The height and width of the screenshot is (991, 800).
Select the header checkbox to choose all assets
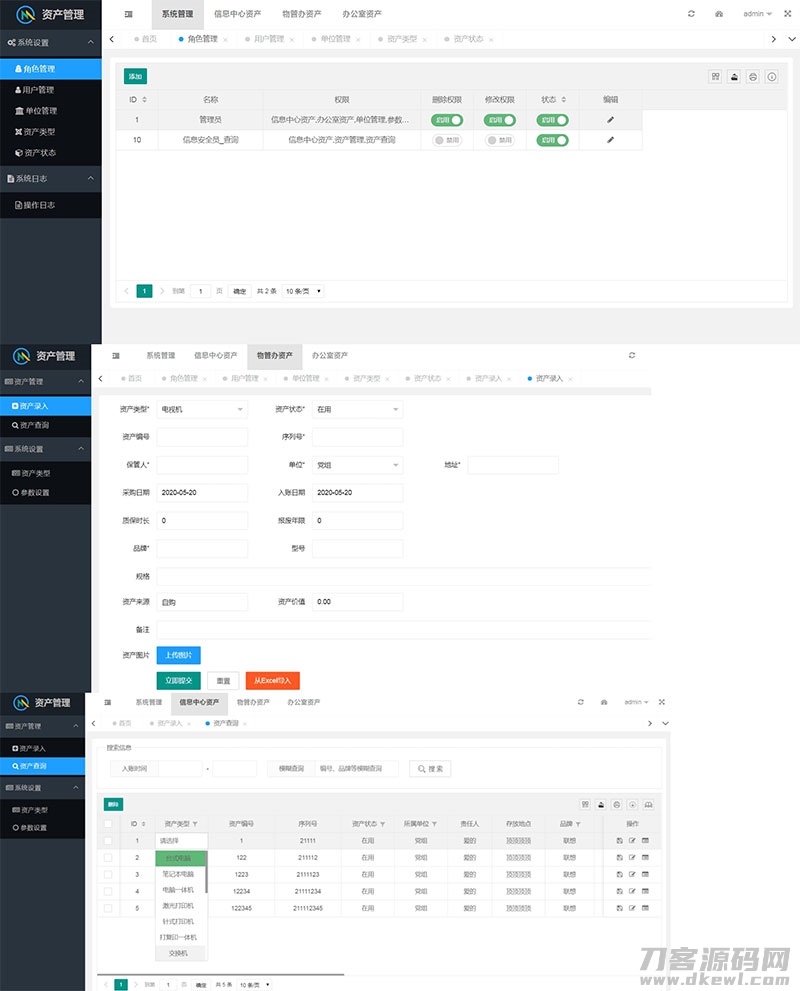pyautogui.click(x=110, y=821)
